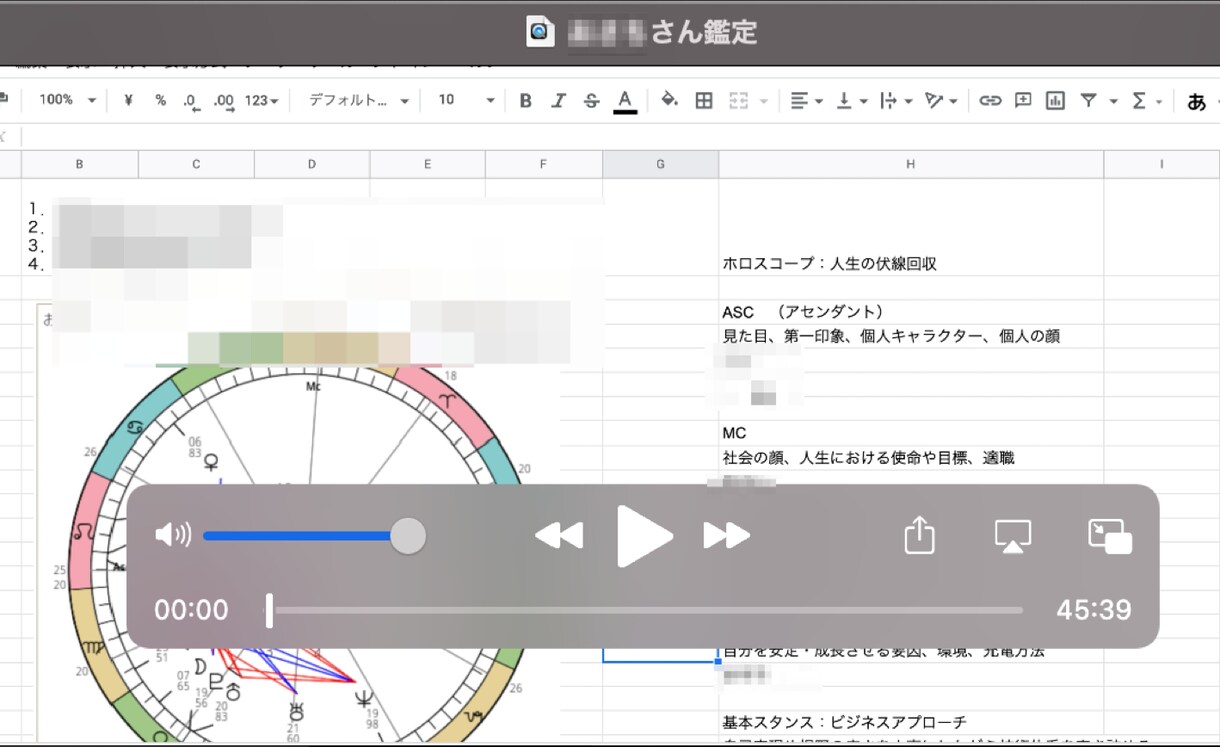Apply yen currency format

click(128, 100)
